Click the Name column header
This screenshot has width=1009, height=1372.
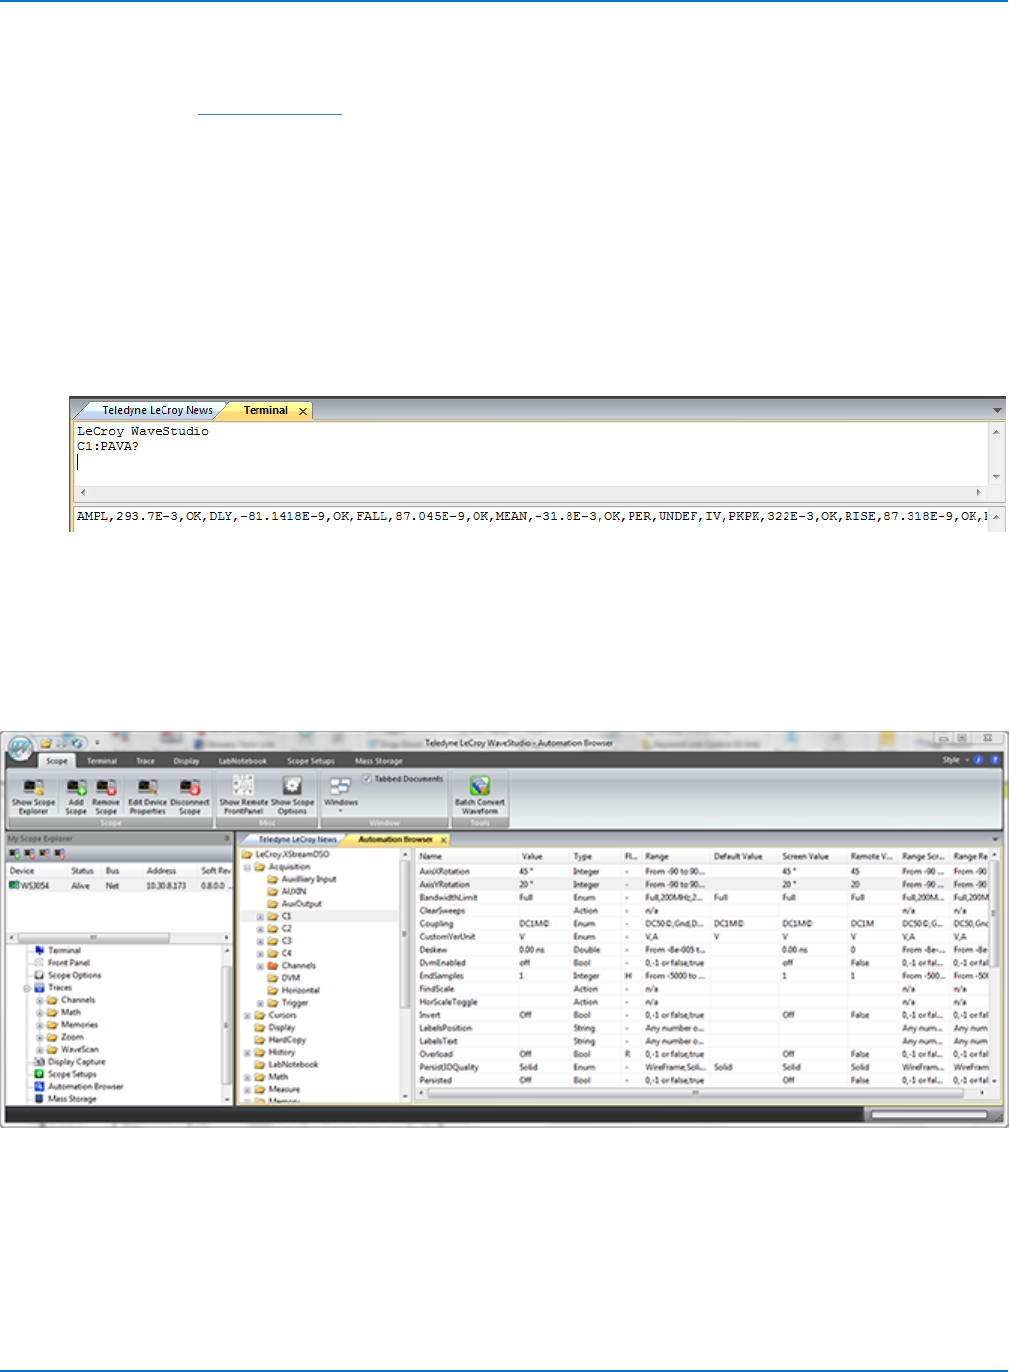click(x=467, y=856)
